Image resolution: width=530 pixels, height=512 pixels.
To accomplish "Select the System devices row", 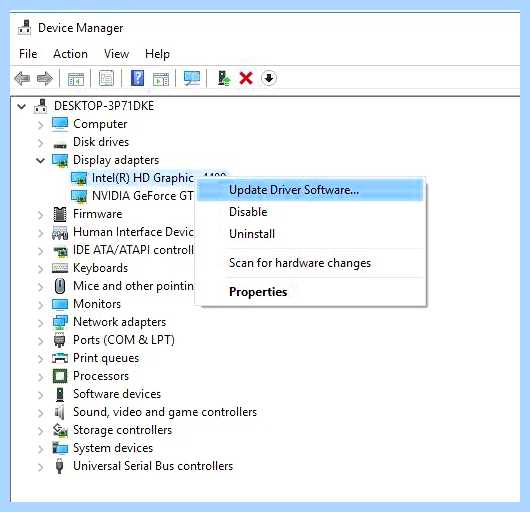I will point(113,448).
